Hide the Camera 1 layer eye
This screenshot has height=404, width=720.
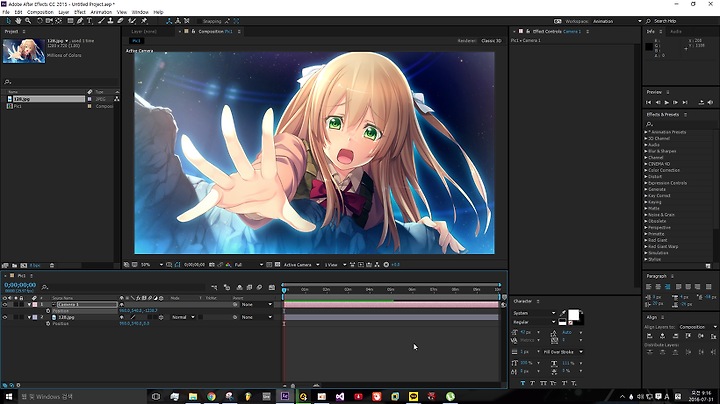click(5, 304)
